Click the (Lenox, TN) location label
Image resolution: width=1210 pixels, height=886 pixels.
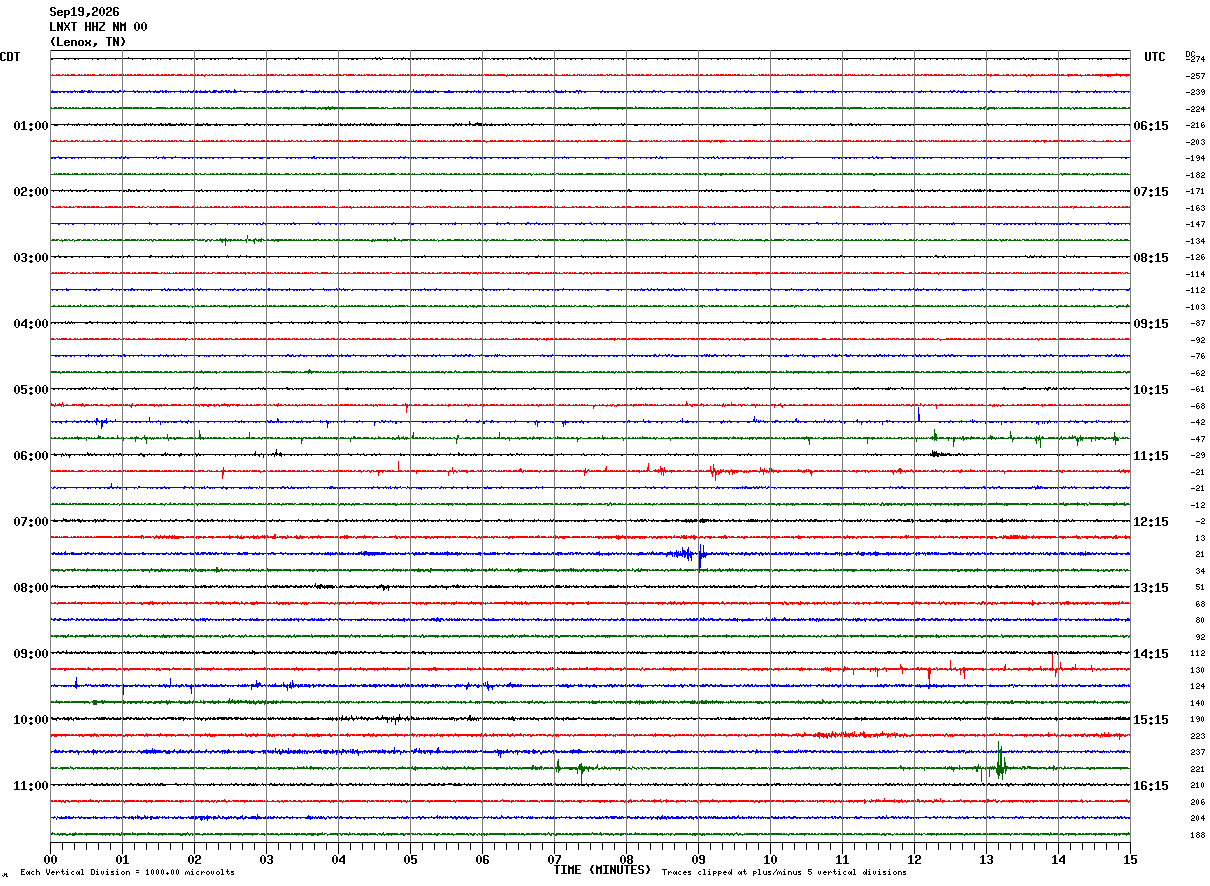[88, 42]
